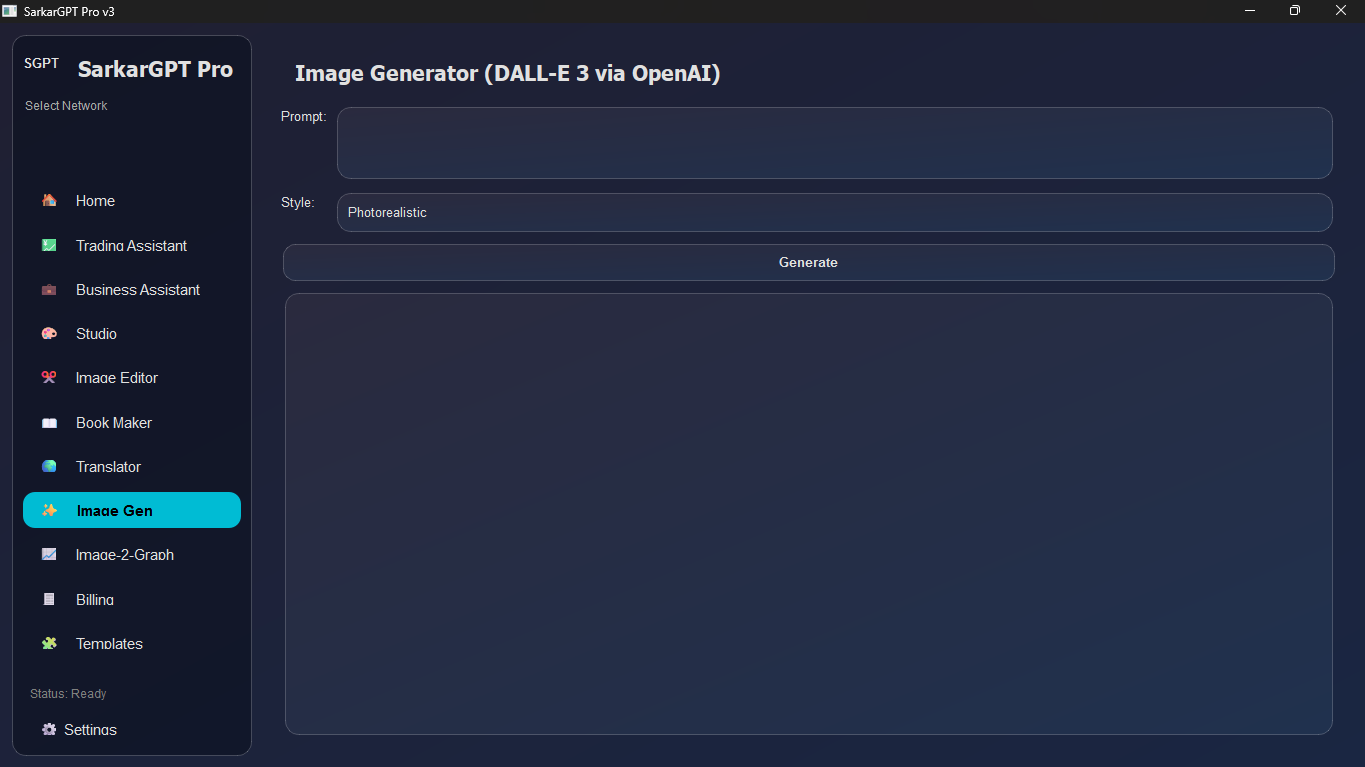Viewport: 1365px width, 767px height.
Task: Open the Image-2-Graph tool
Action: point(132,555)
